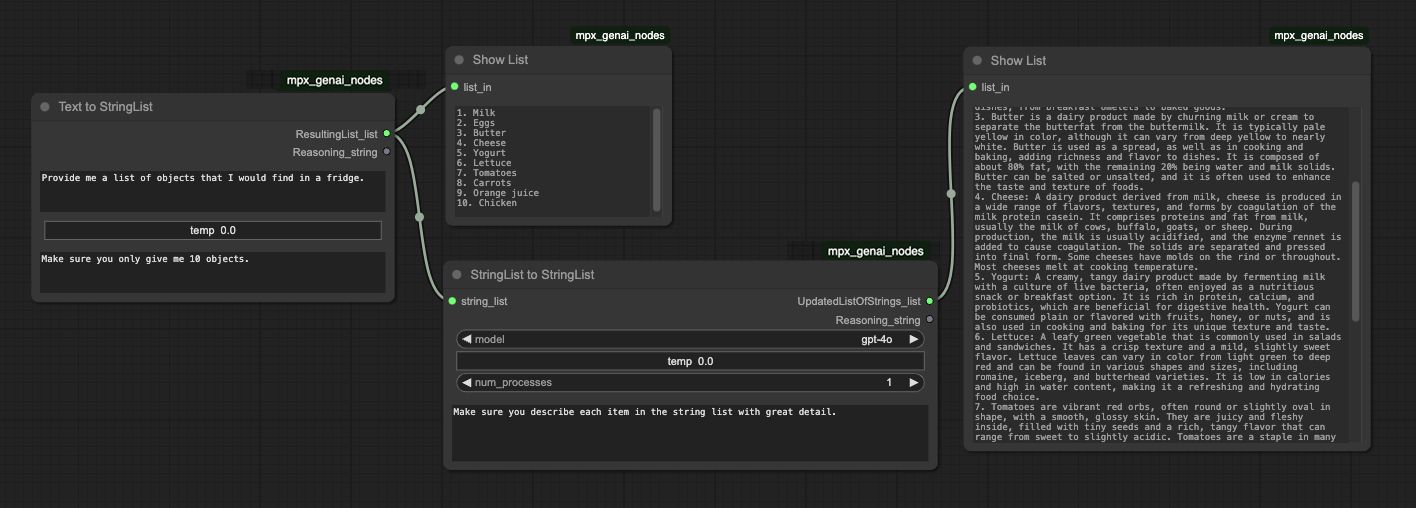Click mpx_genai_nodes badge above right Show List
This screenshot has width=1416, height=508.
click(x=1318, y=35)
